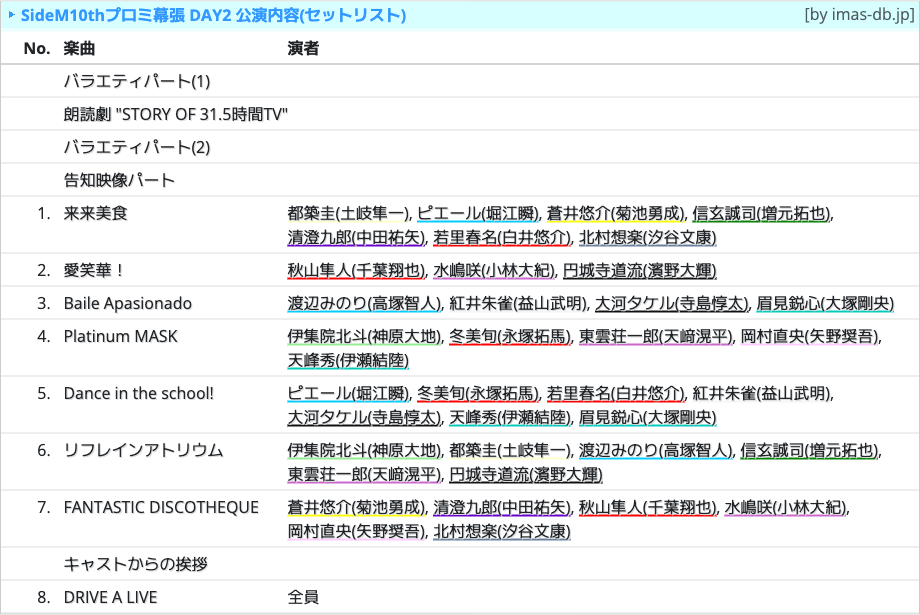Open 都築圭(土岐隼一) in 来来美食 row

[349, 214]
